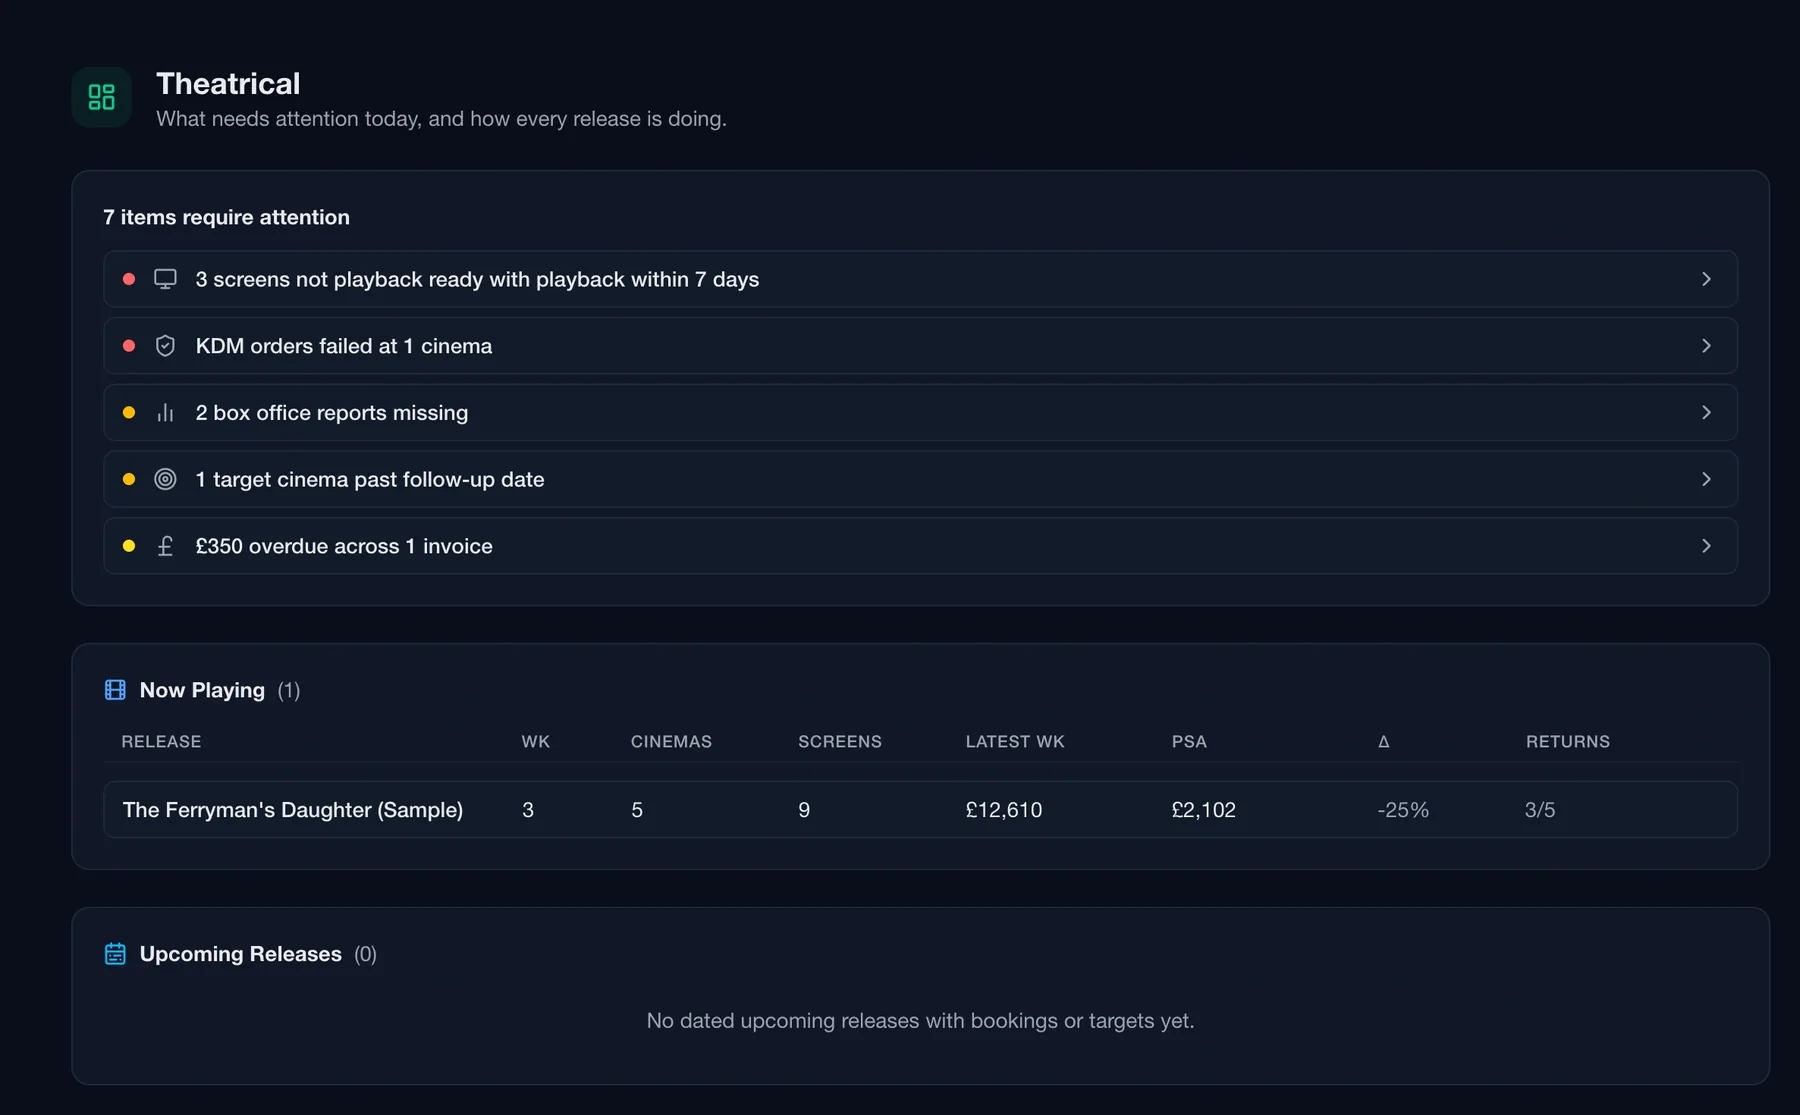Click yellow status dot on box office reports alert
1800x1115 pixels.
point(129,412)
